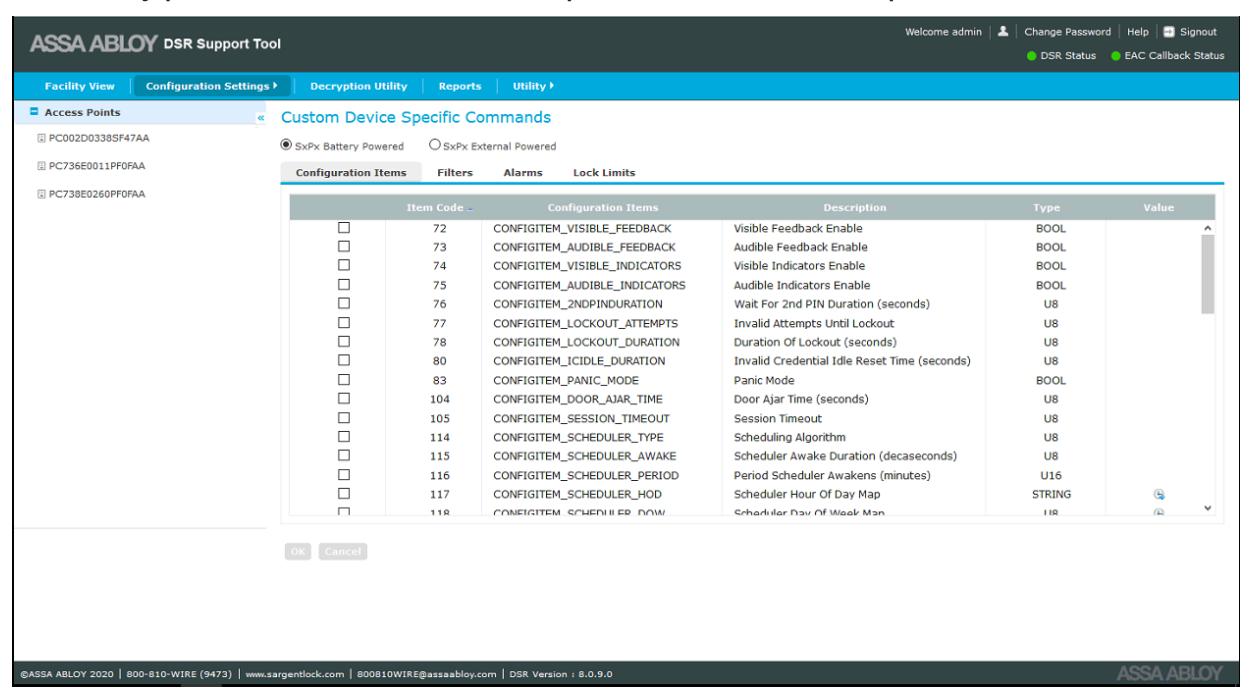Open the Configuration Settings menu
Image resolution: width=1251 pixels, height=697 pixels.
(213, 87)
